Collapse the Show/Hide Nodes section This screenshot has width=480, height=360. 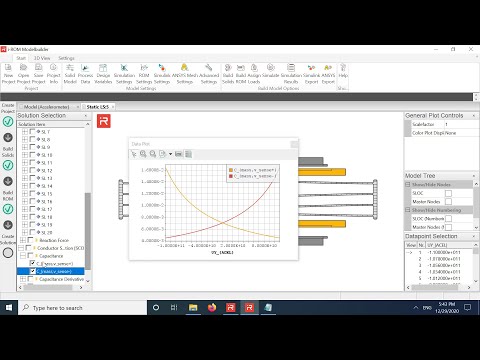pos(407,184)
